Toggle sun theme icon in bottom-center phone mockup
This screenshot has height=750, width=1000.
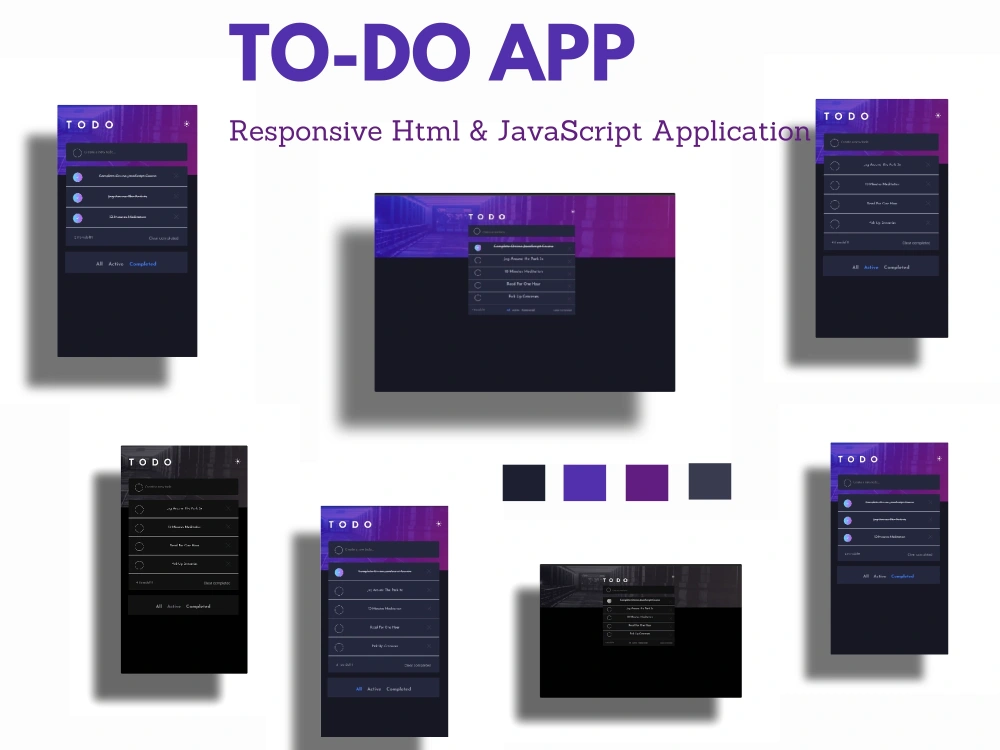[x=438, y=524]
